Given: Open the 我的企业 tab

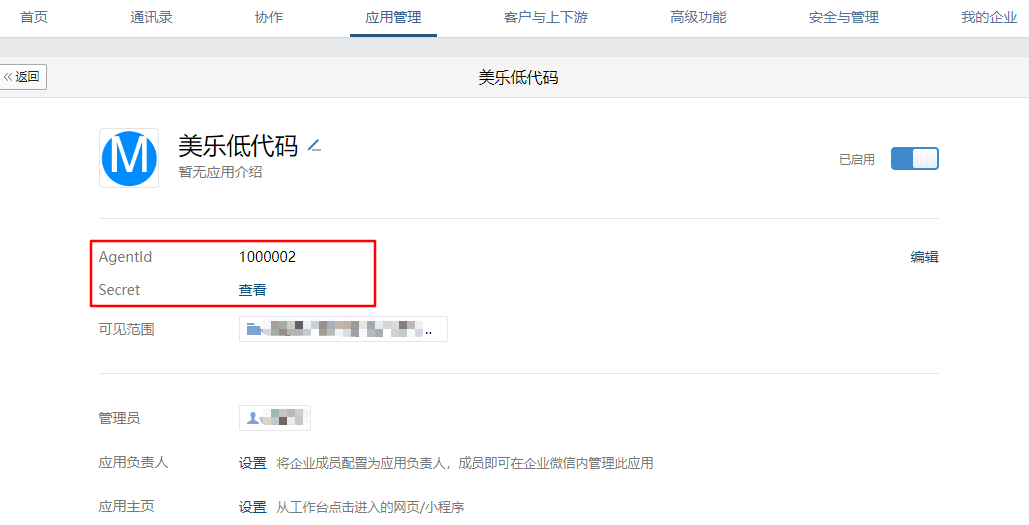Looking at the screenshot, I should [989, 18].
